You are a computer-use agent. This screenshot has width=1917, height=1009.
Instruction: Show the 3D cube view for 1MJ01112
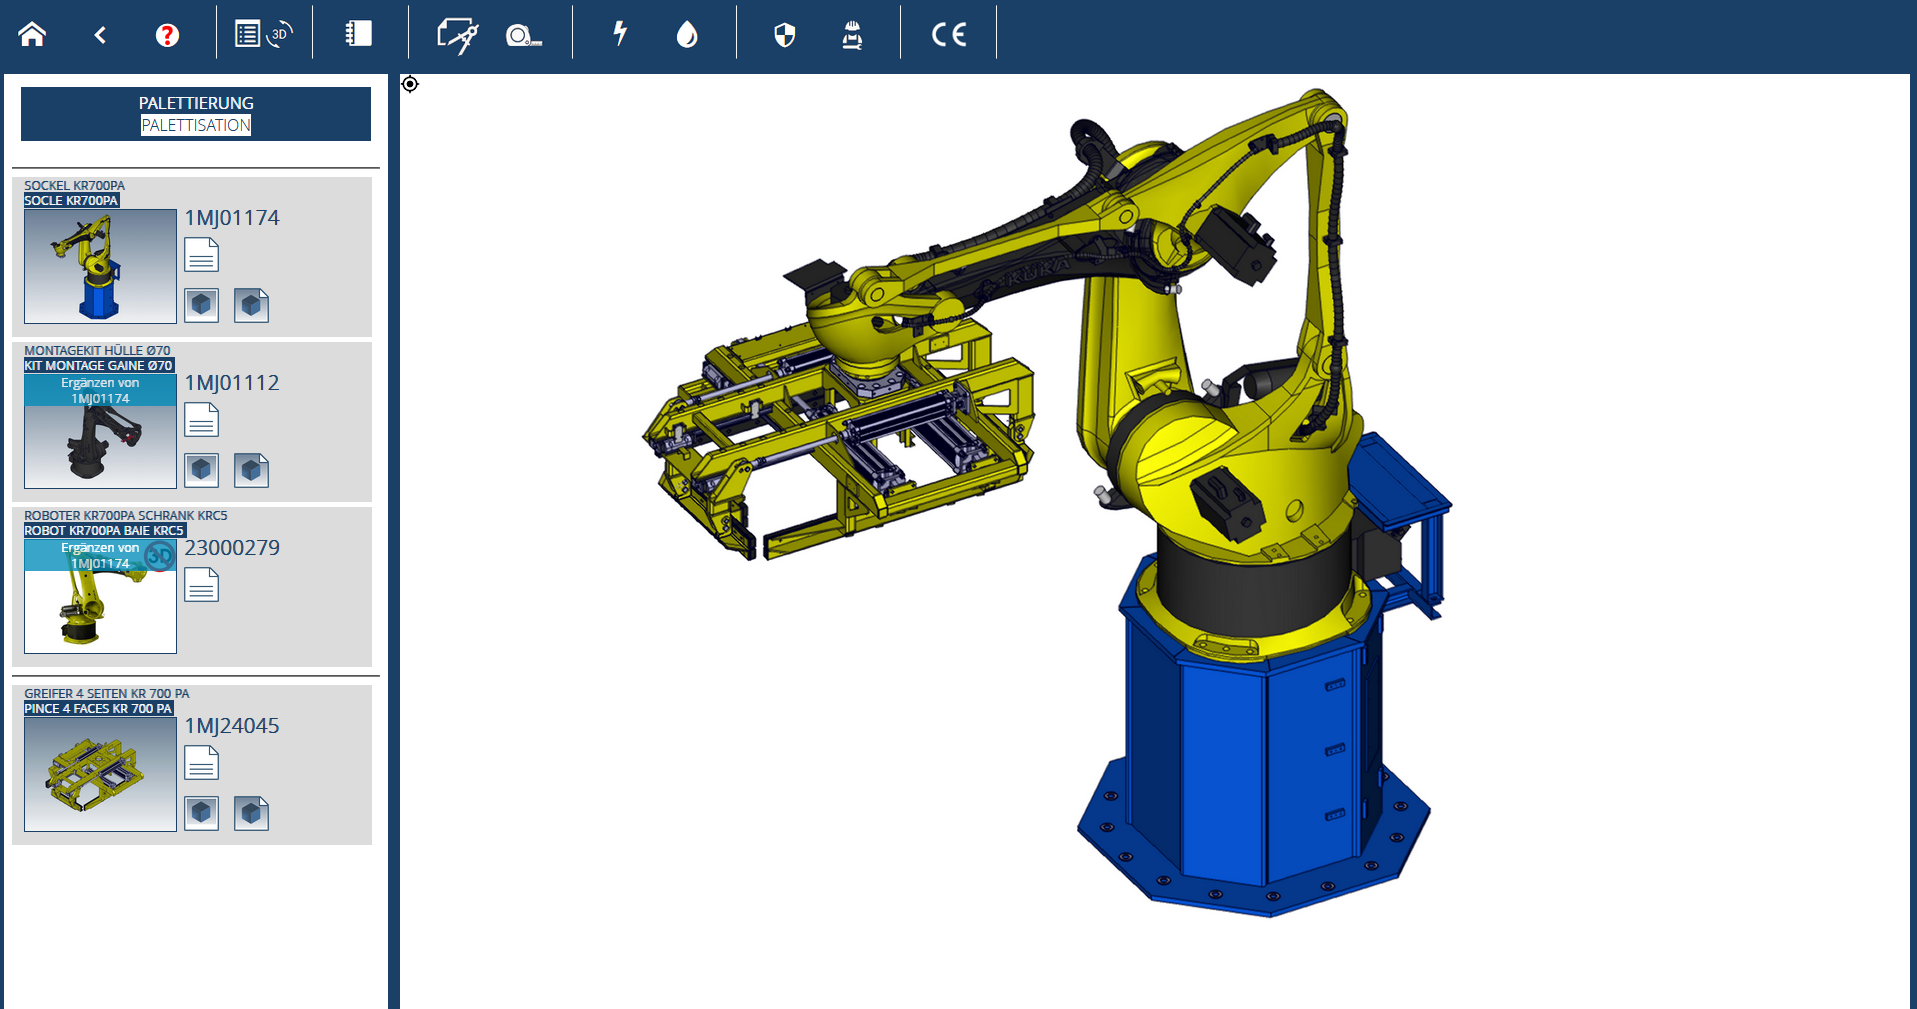click(201, 469)
